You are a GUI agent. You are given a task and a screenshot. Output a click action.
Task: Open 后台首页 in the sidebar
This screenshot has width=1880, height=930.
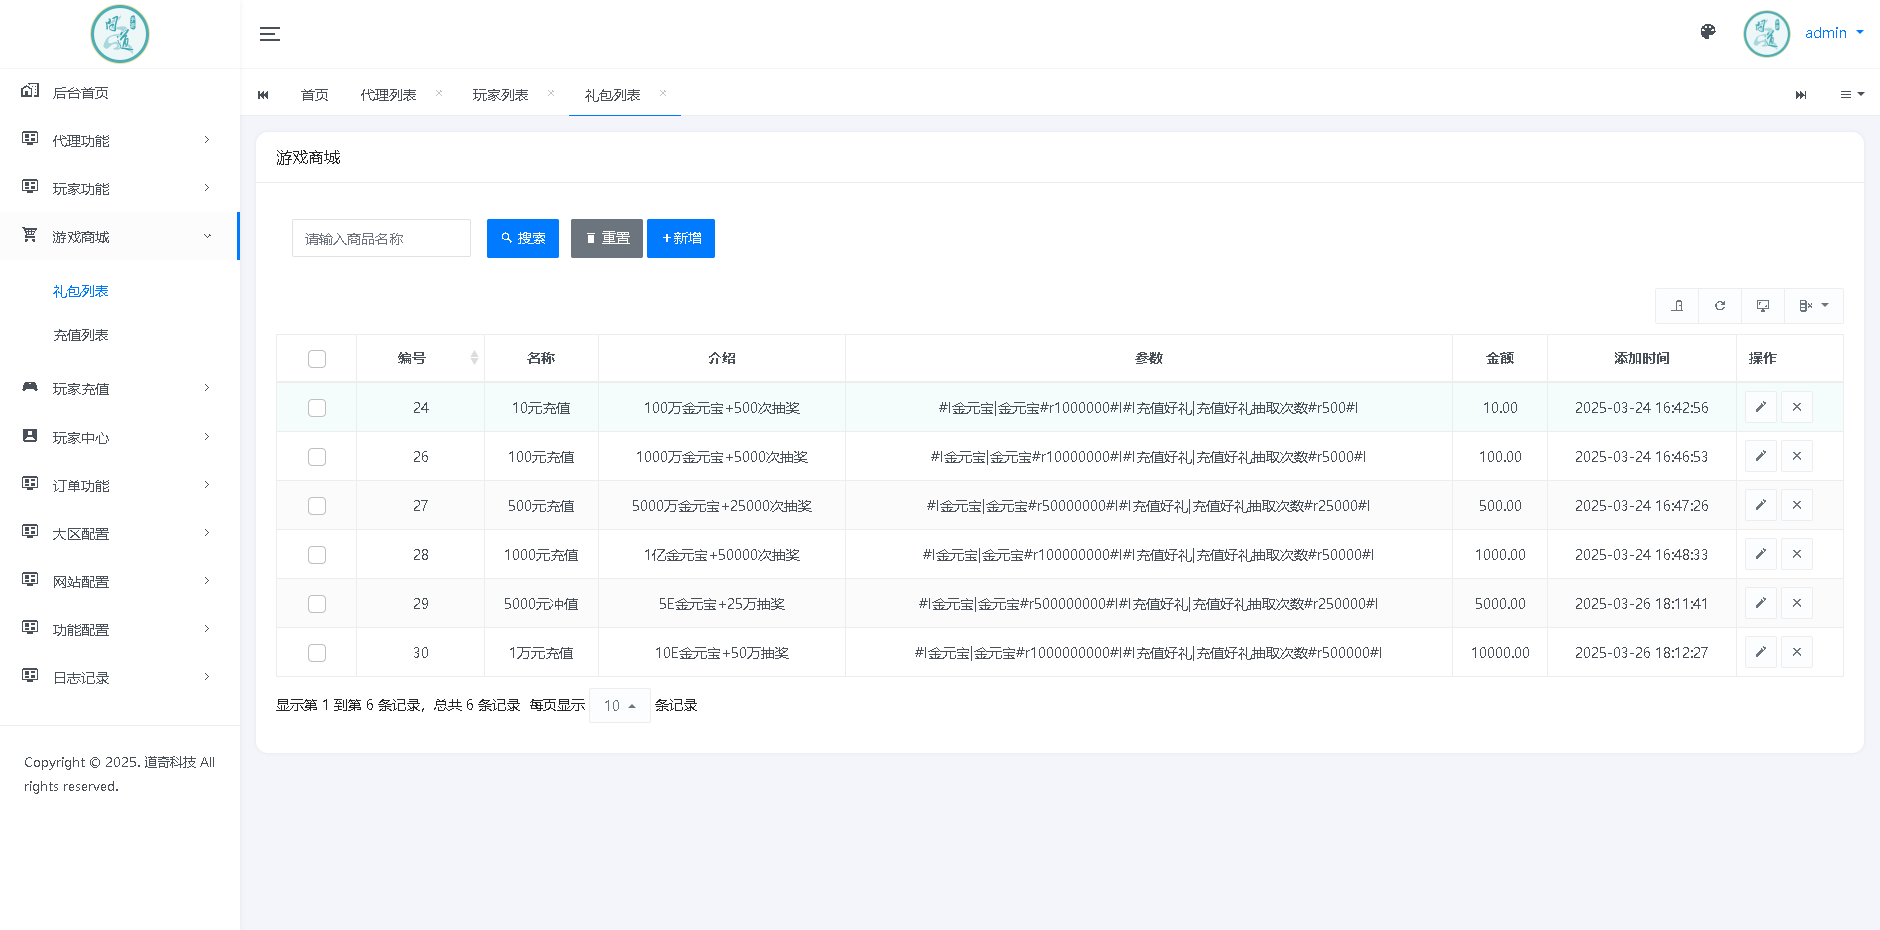click(x=120, y=92)
